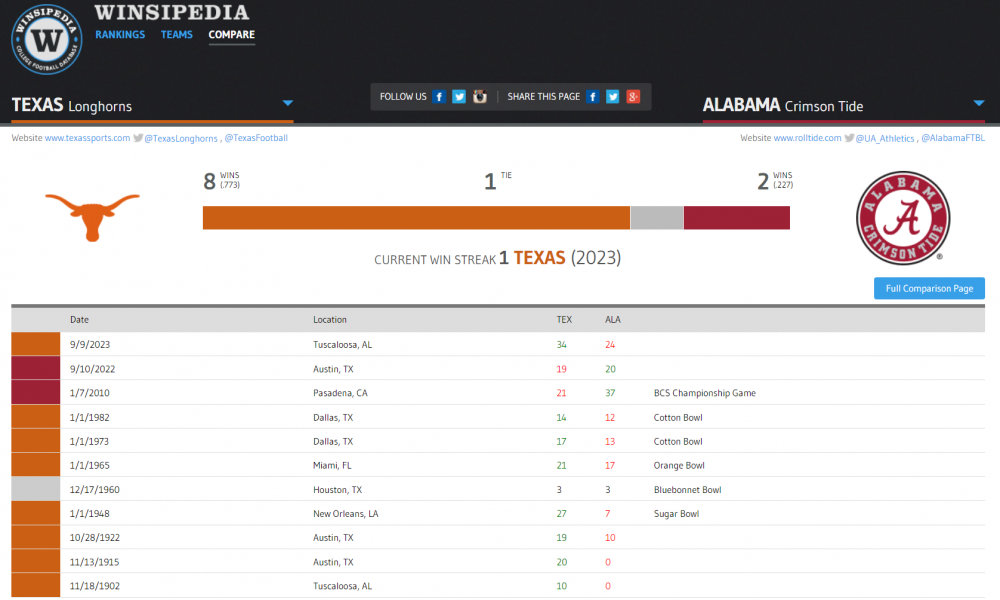Expand the Texas Longhorns team dropdown arrow
This screenshot has height=600, width=1000.
point(287,103)
